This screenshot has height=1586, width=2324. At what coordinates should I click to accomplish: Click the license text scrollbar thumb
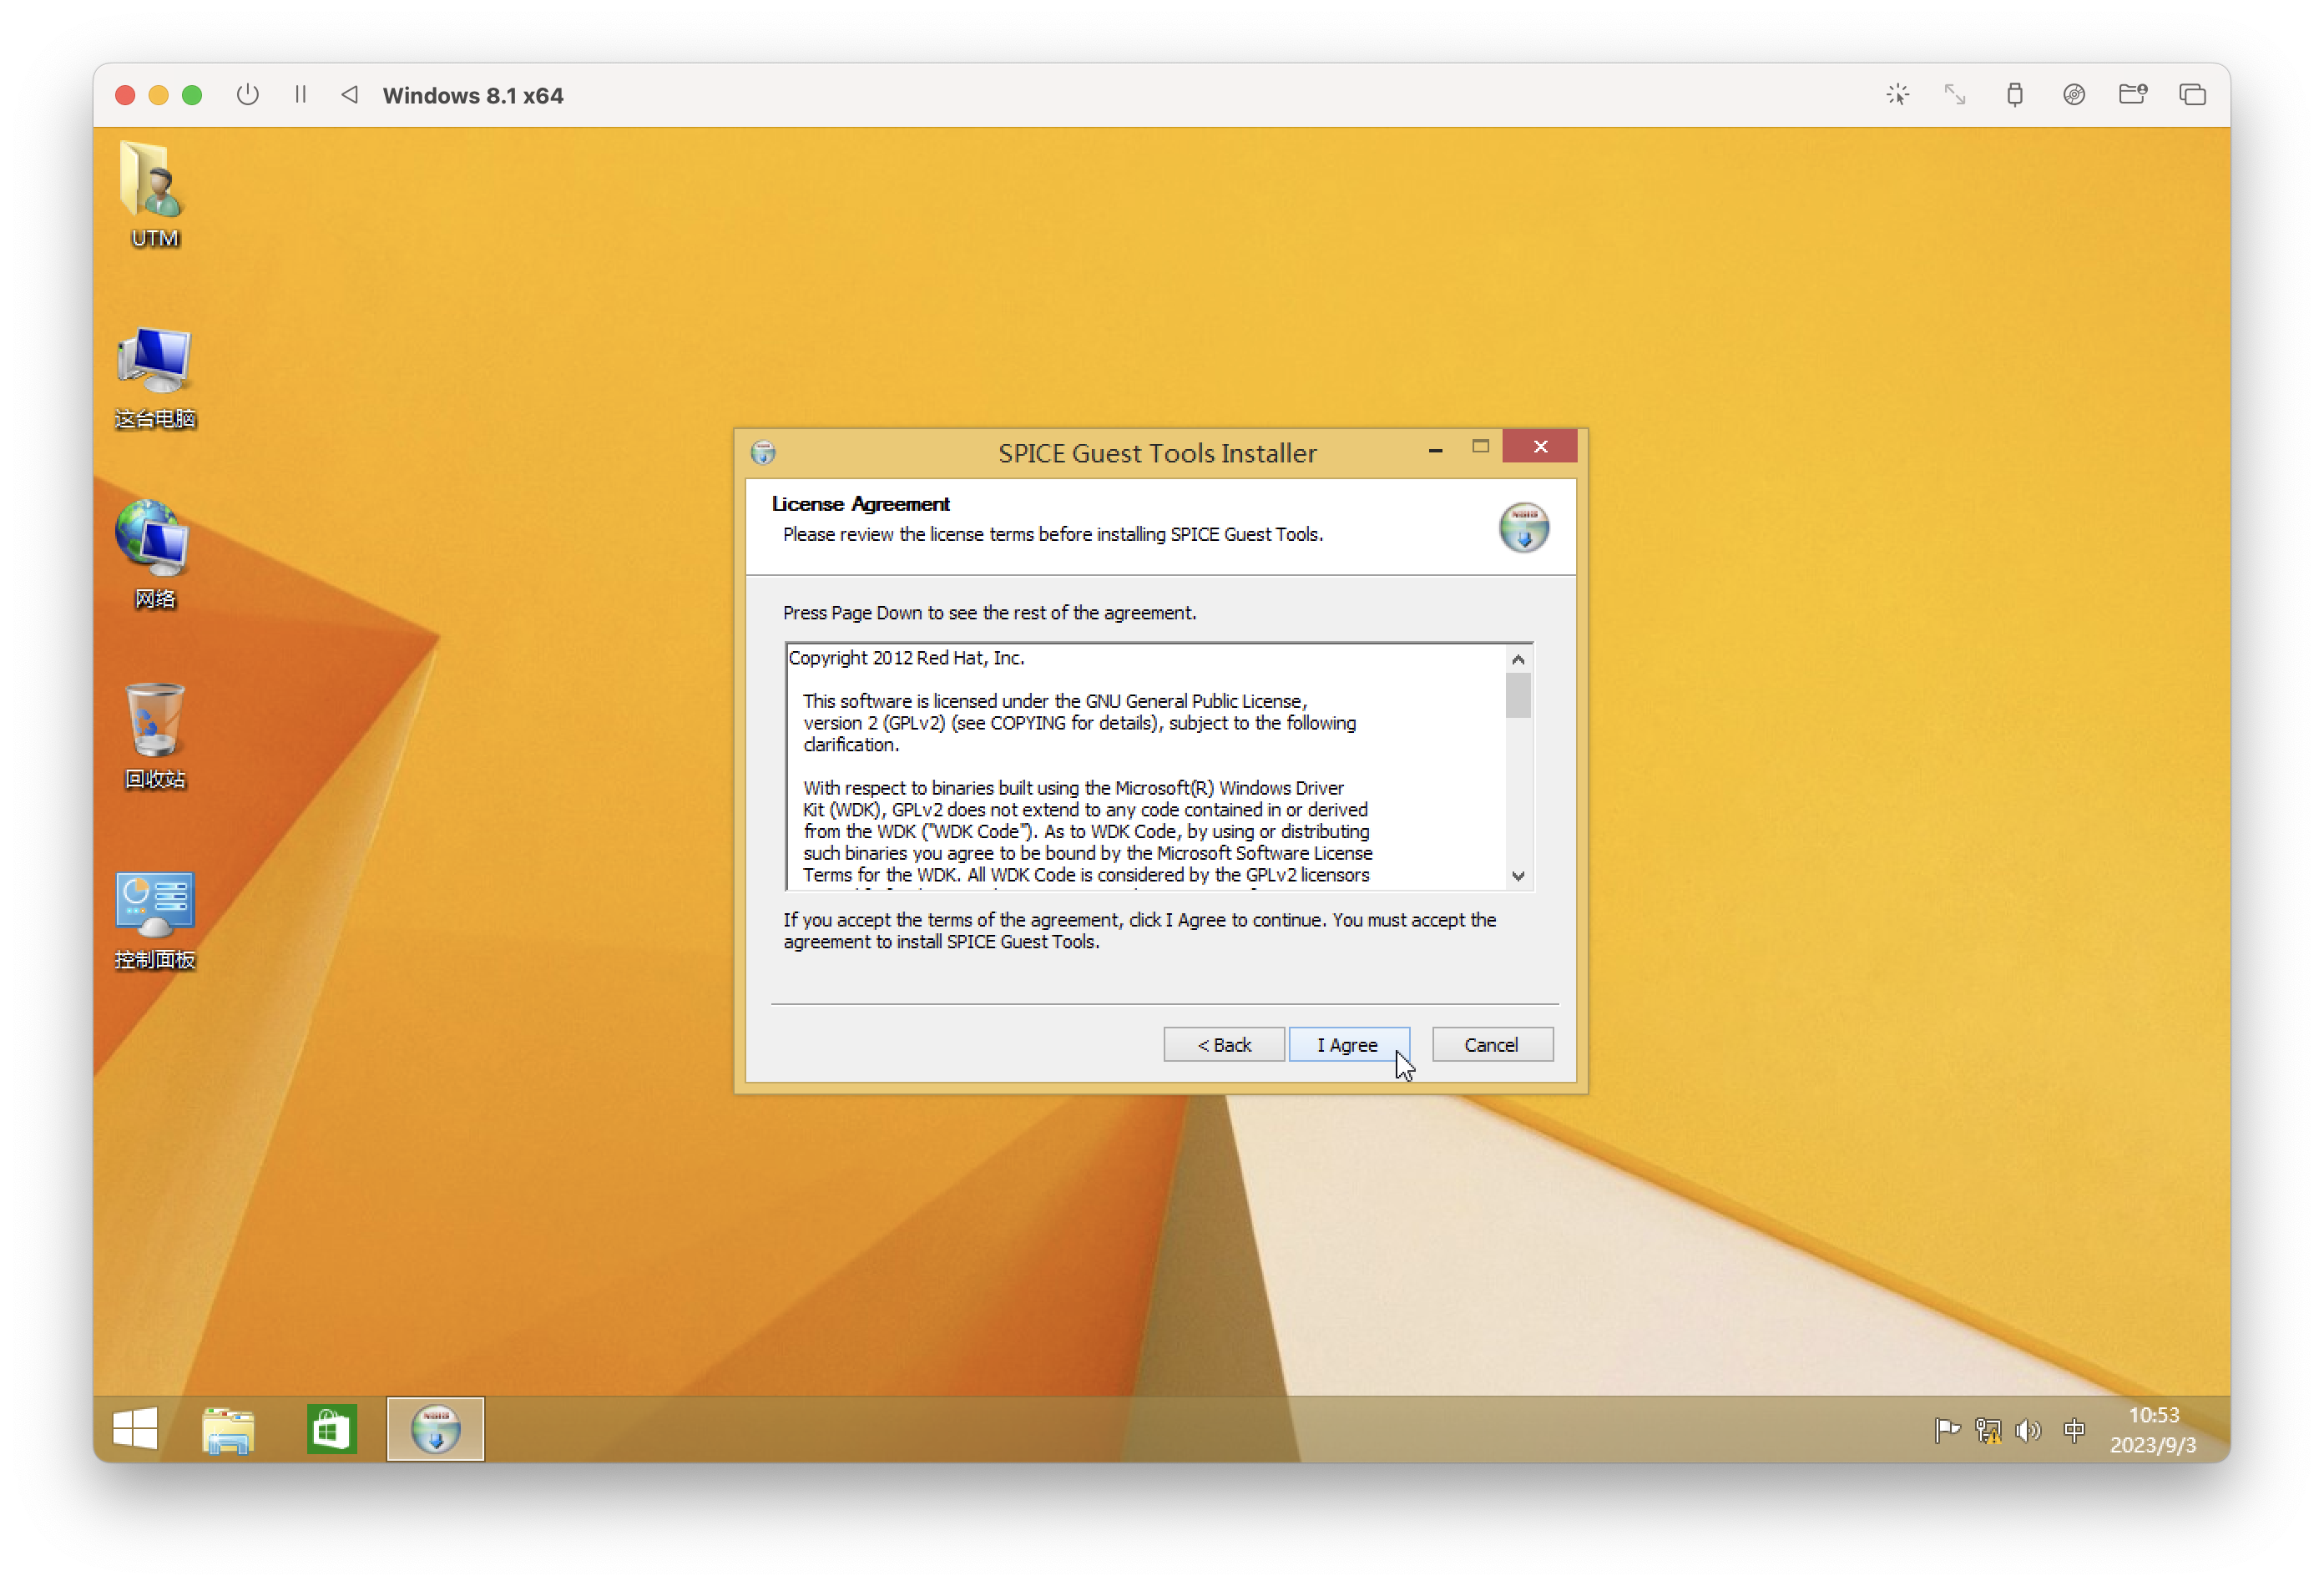coord(1518,695)
